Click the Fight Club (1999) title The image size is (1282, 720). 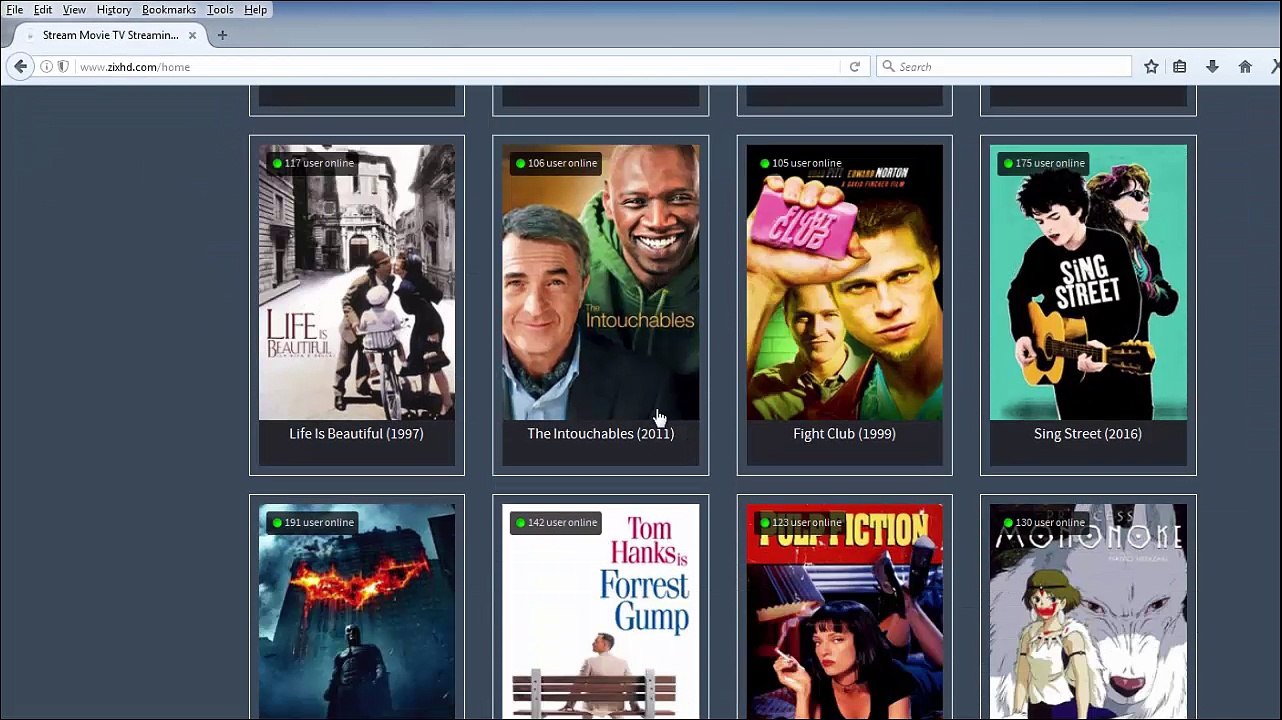pyautogui.click(x=845, y=434)
